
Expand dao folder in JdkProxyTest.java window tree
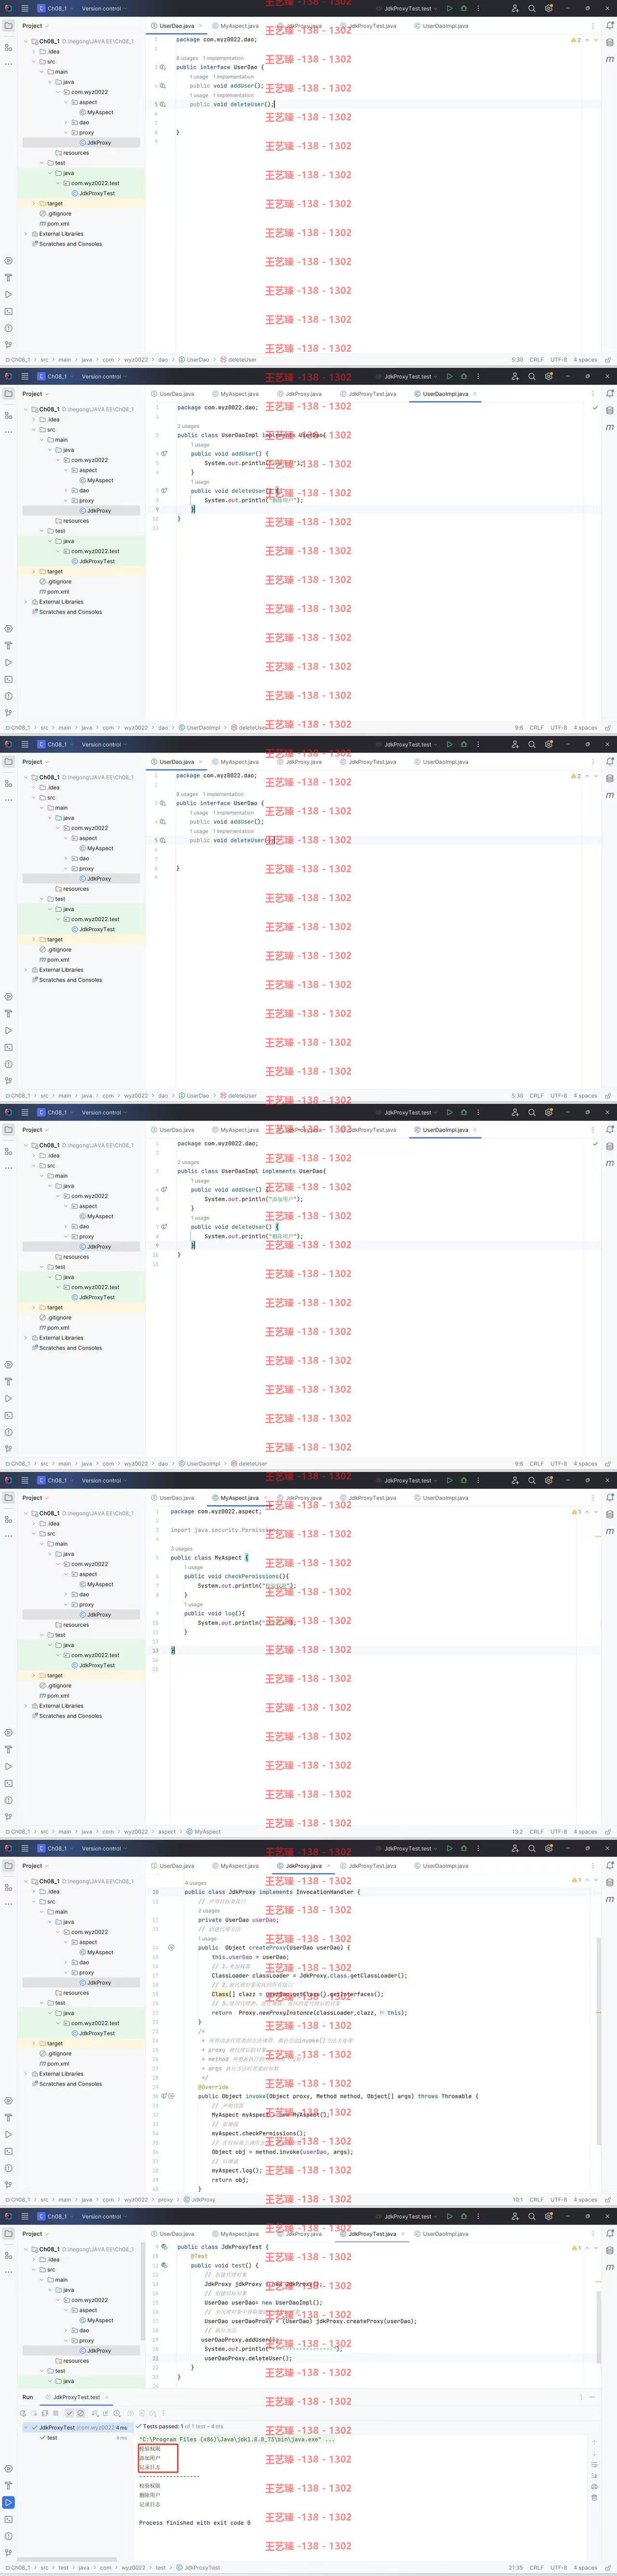pyautogui.click(x=66, y=2330)
